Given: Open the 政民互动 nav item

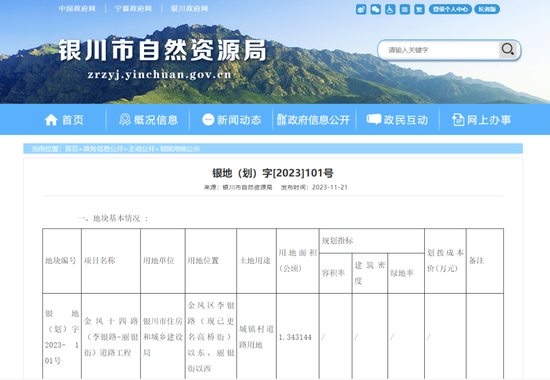Looking at the screenshot, I should [x=405, y=120].
